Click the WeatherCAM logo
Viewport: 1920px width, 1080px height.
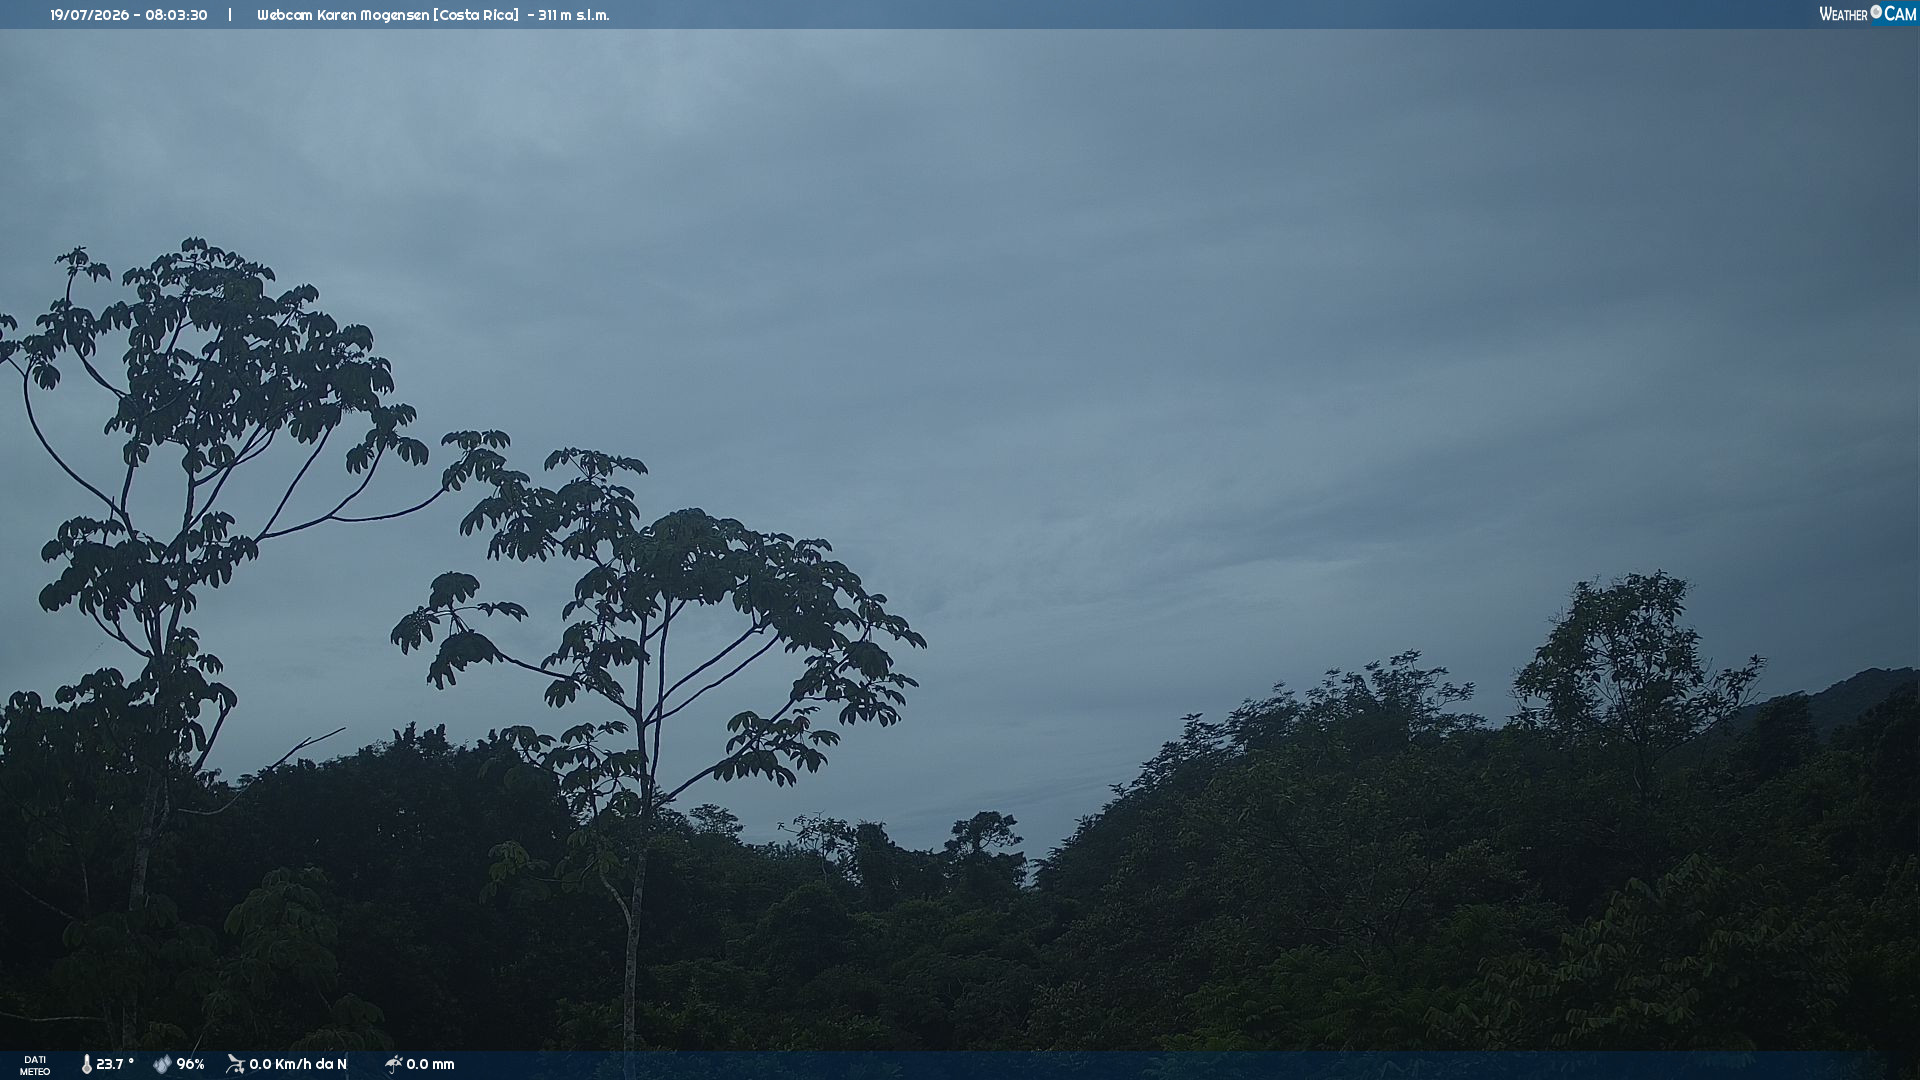1867,14
